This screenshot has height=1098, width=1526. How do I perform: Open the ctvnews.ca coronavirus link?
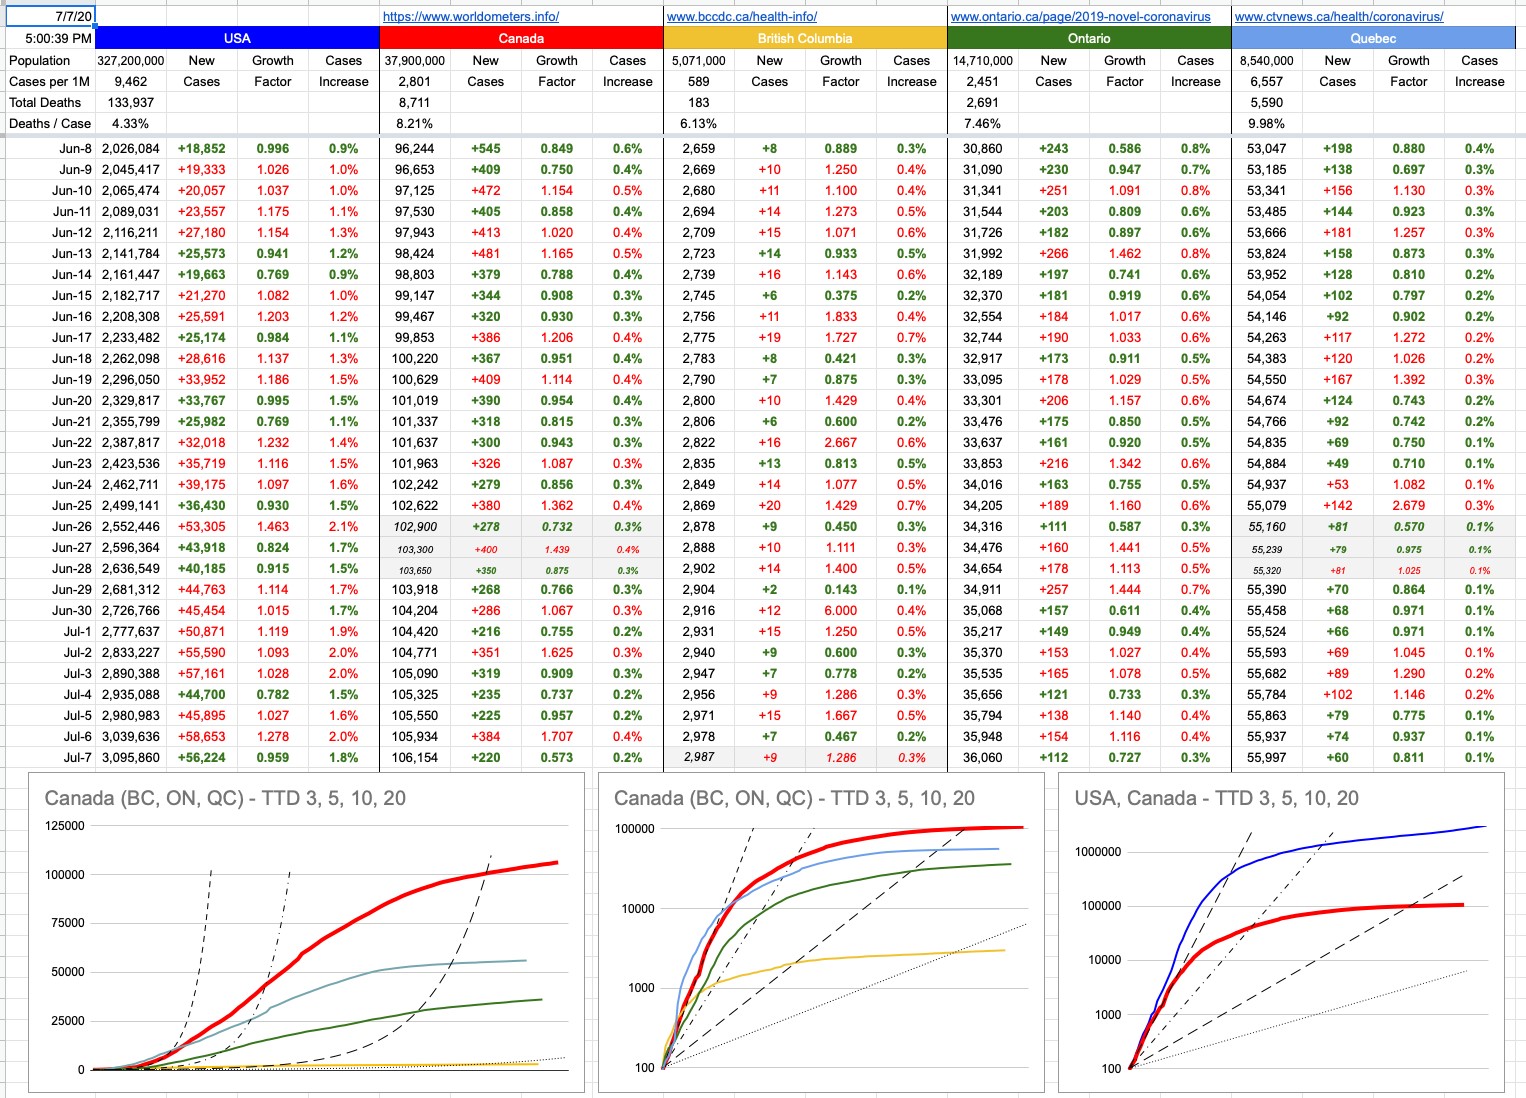coord(1339,16)
